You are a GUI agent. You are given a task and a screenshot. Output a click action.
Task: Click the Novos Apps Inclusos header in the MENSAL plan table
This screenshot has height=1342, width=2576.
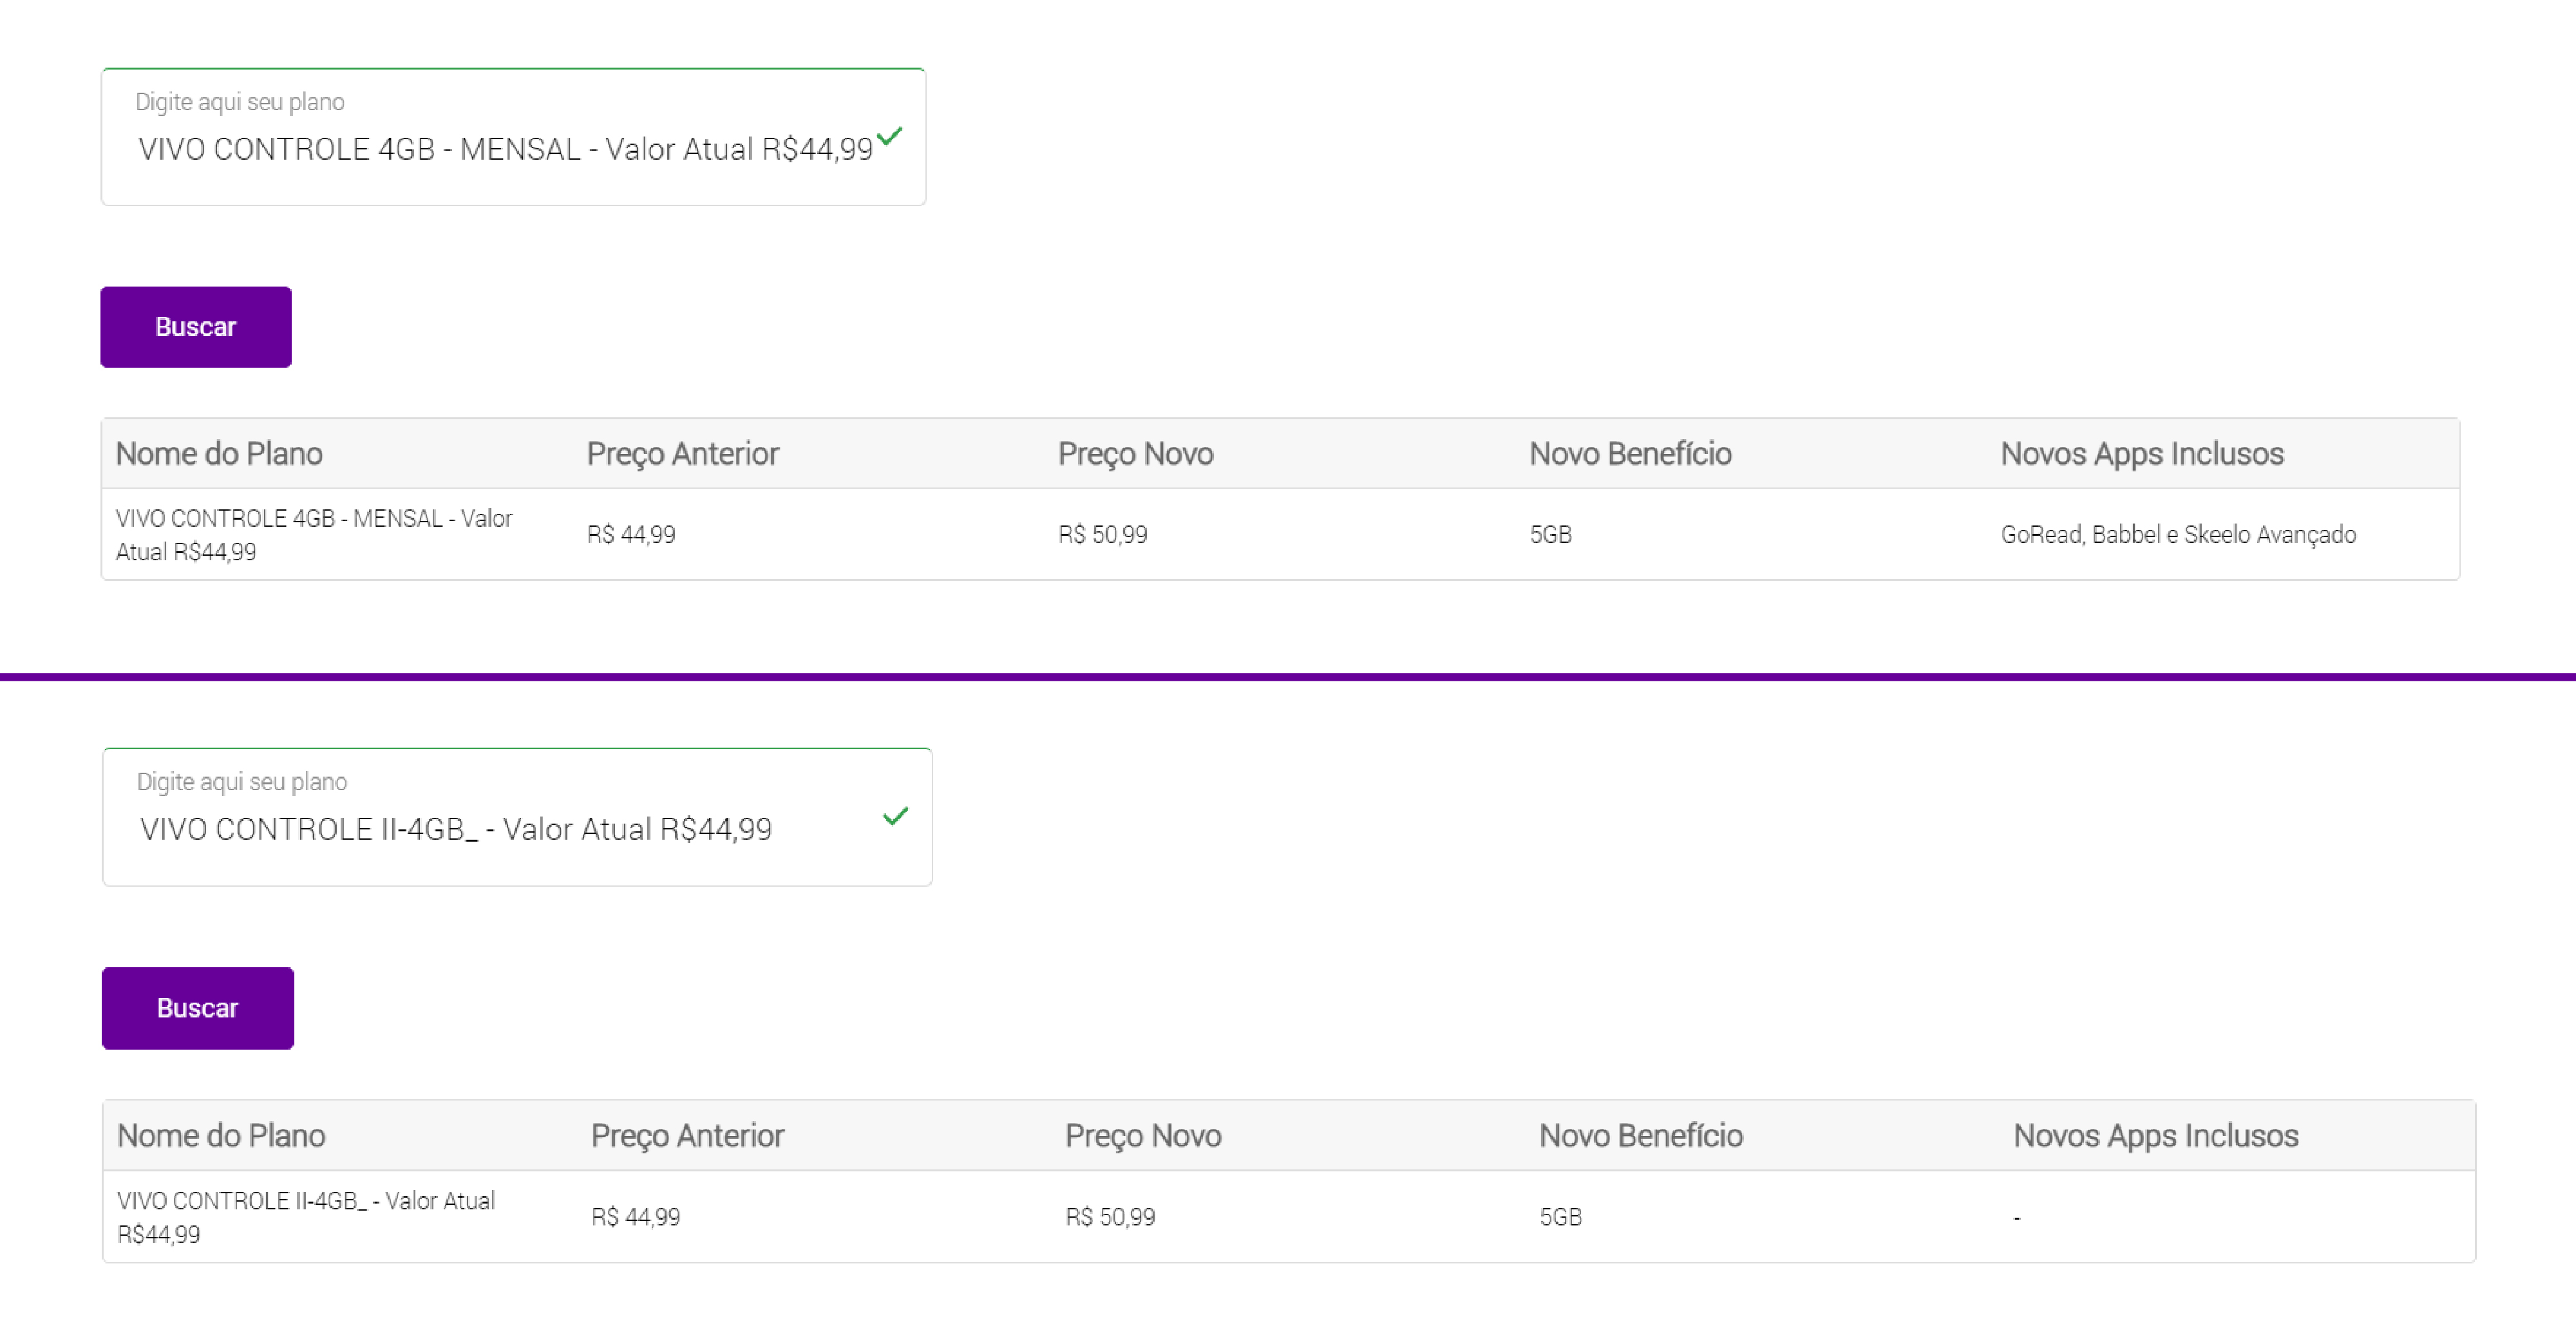[2142, 454]
